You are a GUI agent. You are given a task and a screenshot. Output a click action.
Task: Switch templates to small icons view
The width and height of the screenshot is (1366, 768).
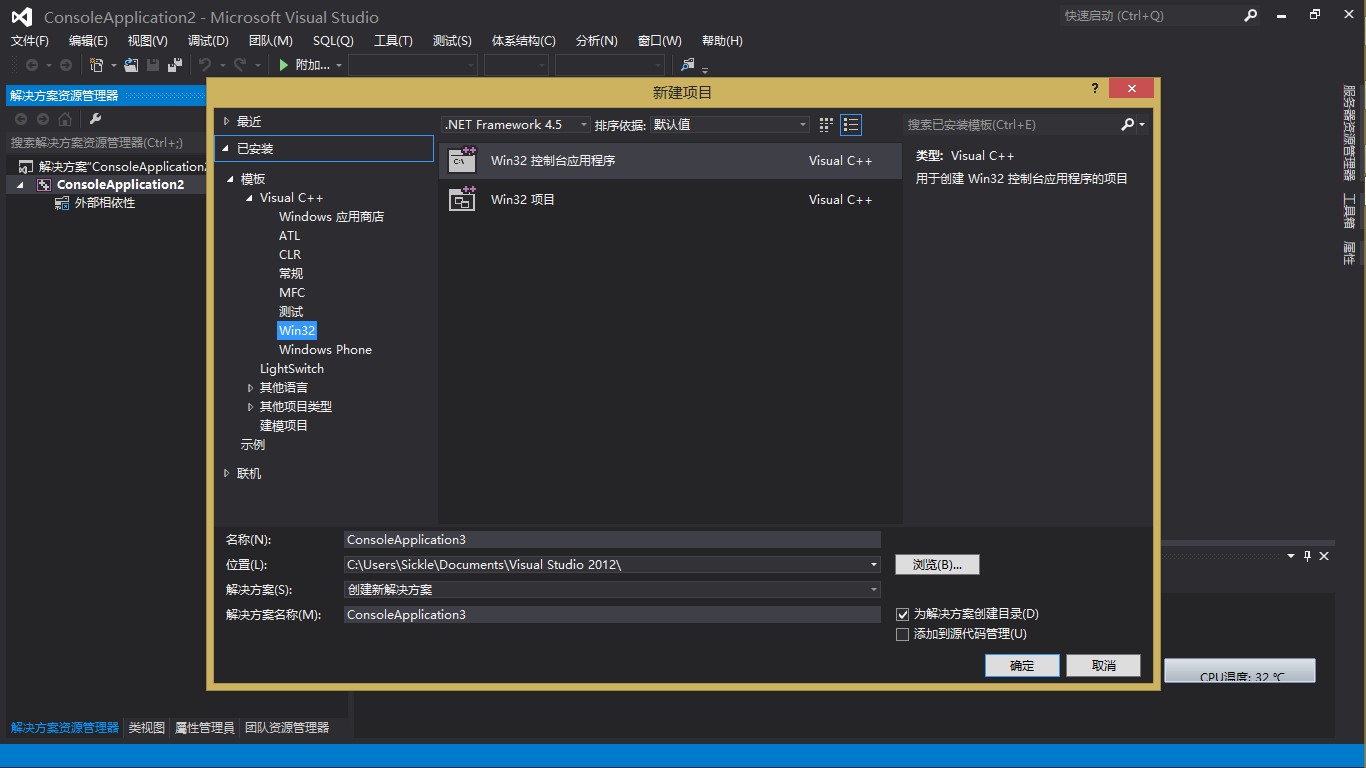click(x=826, y=125)
